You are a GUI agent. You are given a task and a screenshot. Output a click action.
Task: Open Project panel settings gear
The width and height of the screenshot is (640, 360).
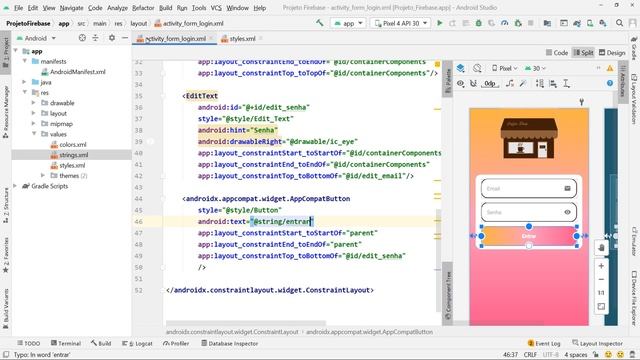click(111, 38)
